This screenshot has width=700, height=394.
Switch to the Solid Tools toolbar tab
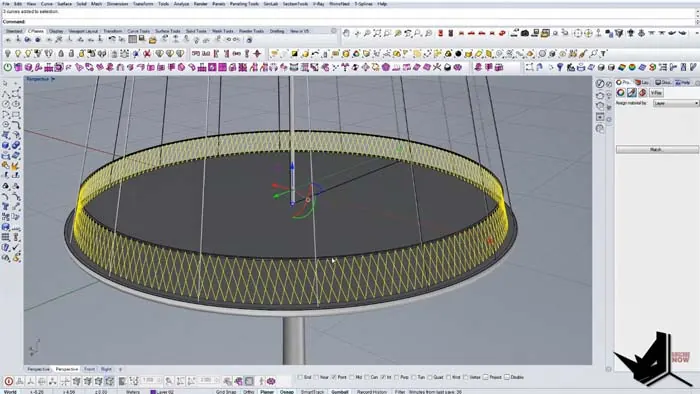(x=196, y=31)
